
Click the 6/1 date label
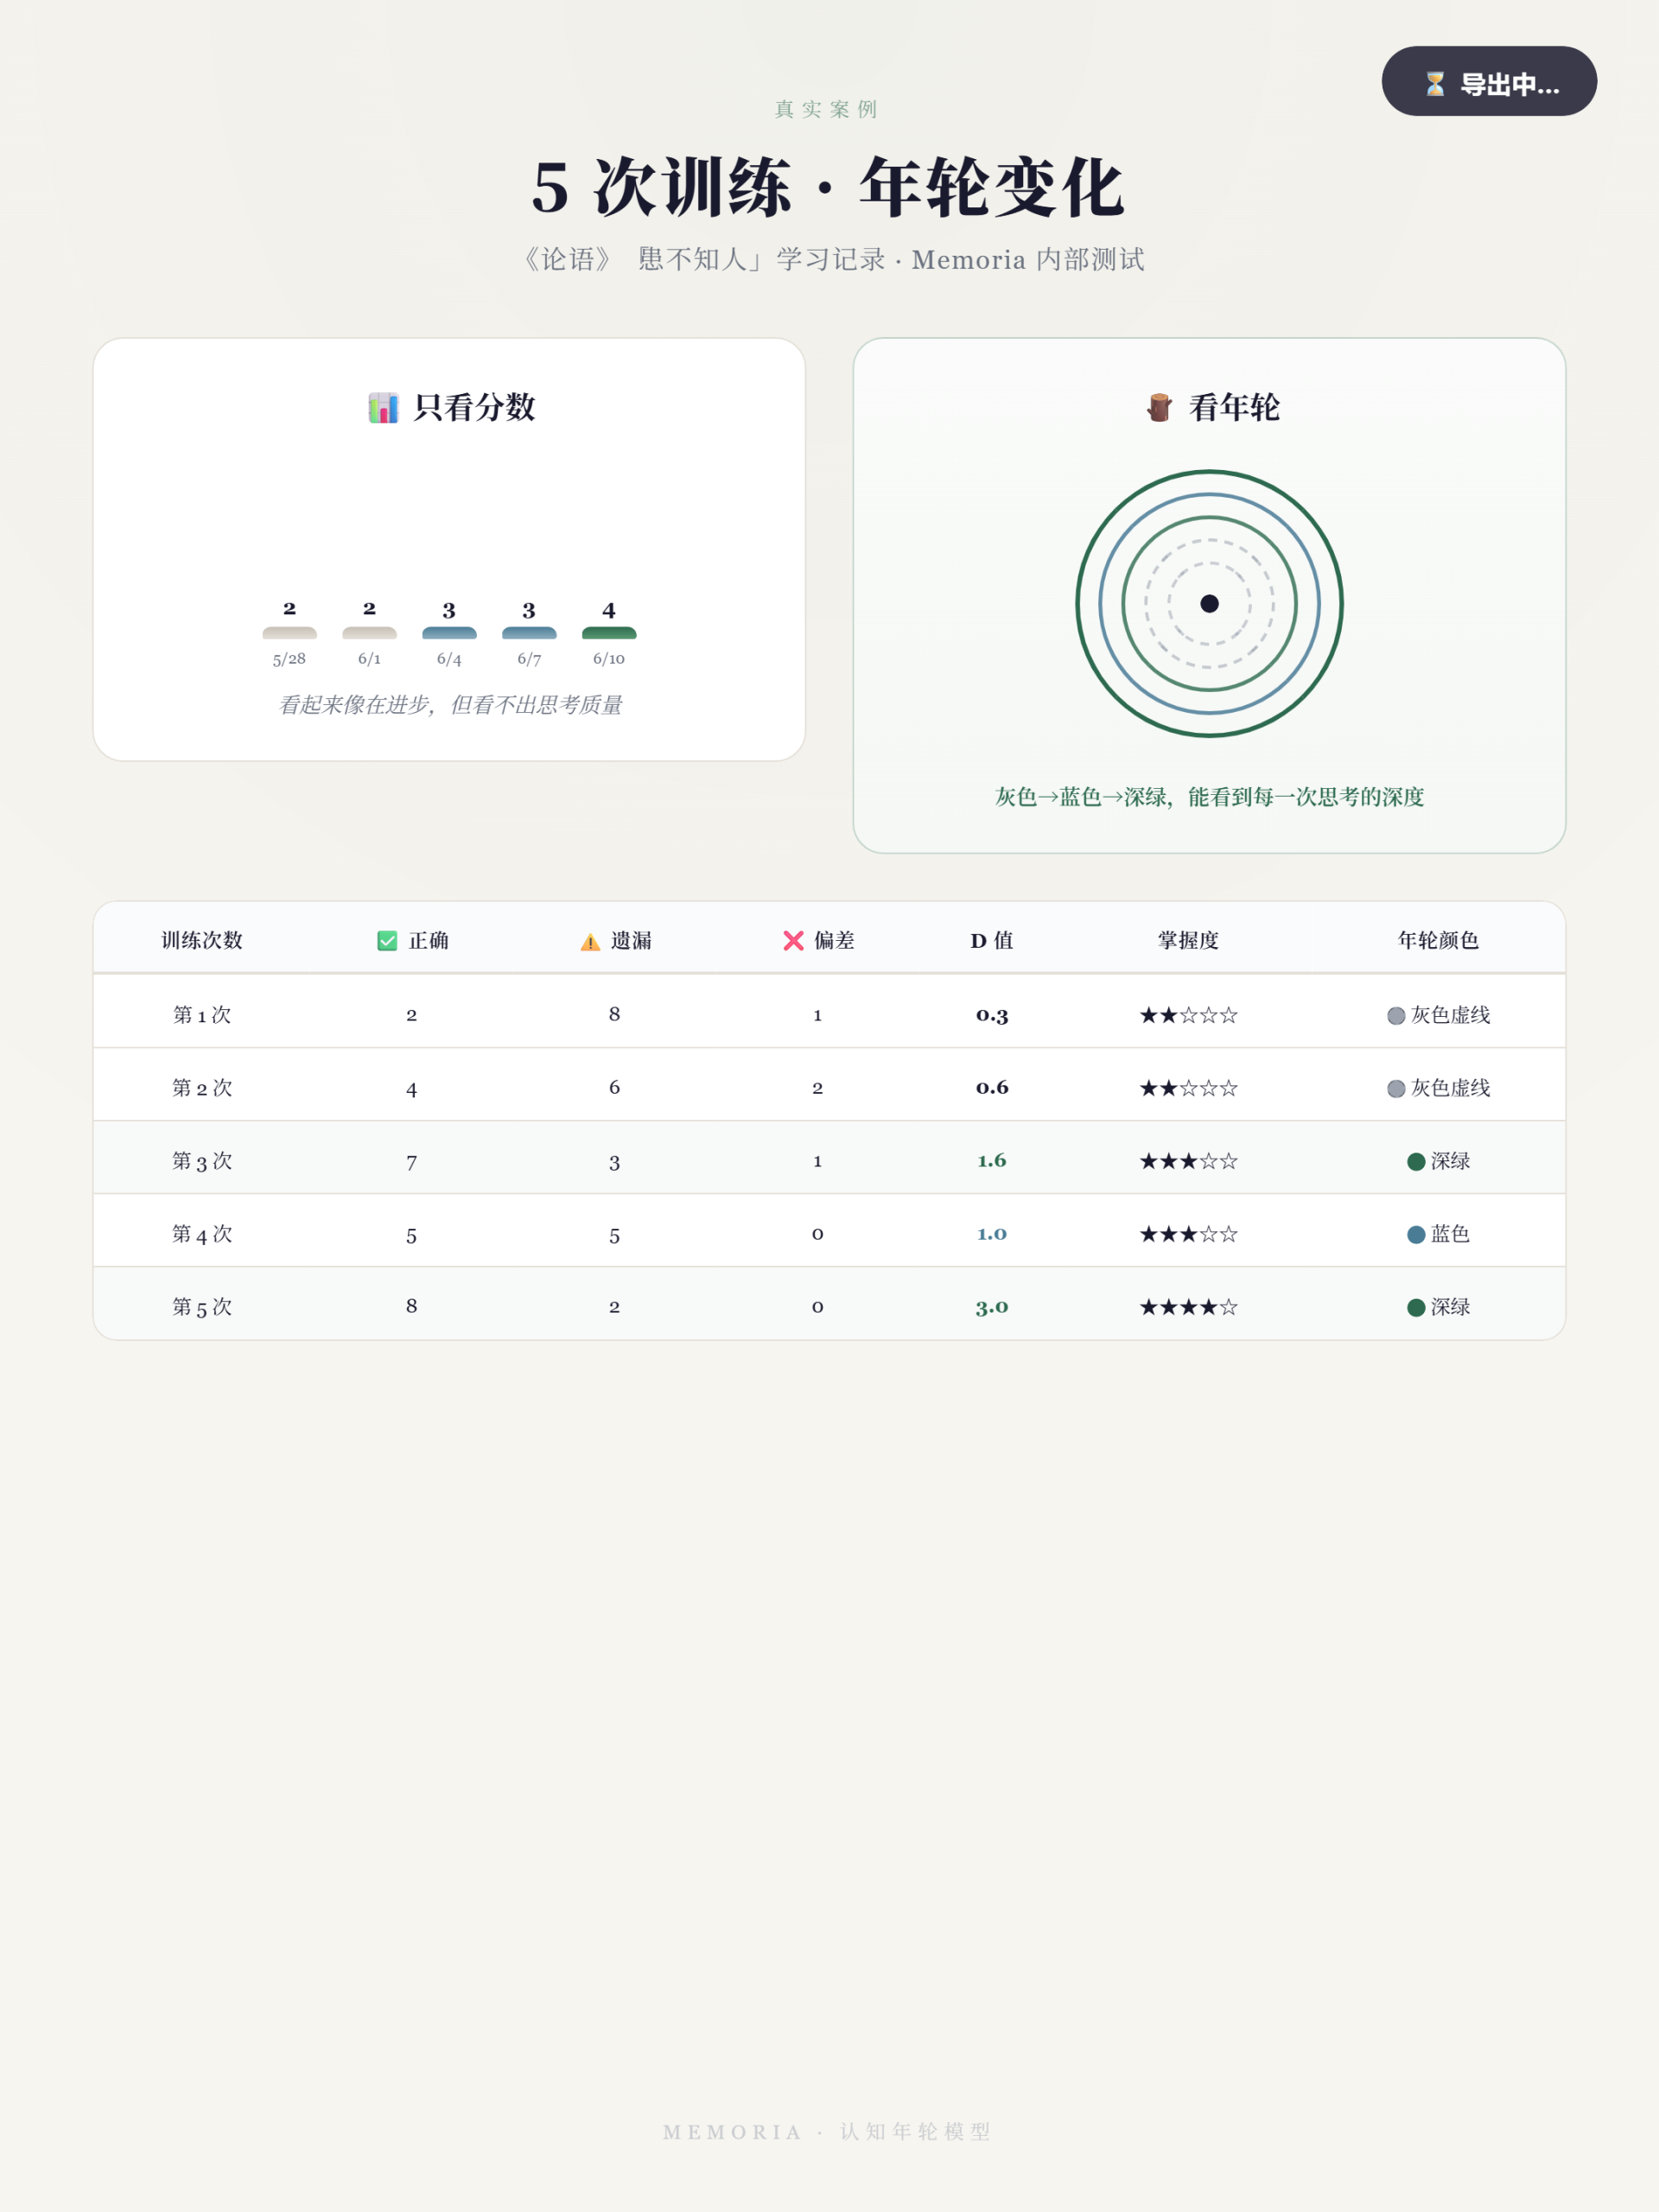coord(369,659)
